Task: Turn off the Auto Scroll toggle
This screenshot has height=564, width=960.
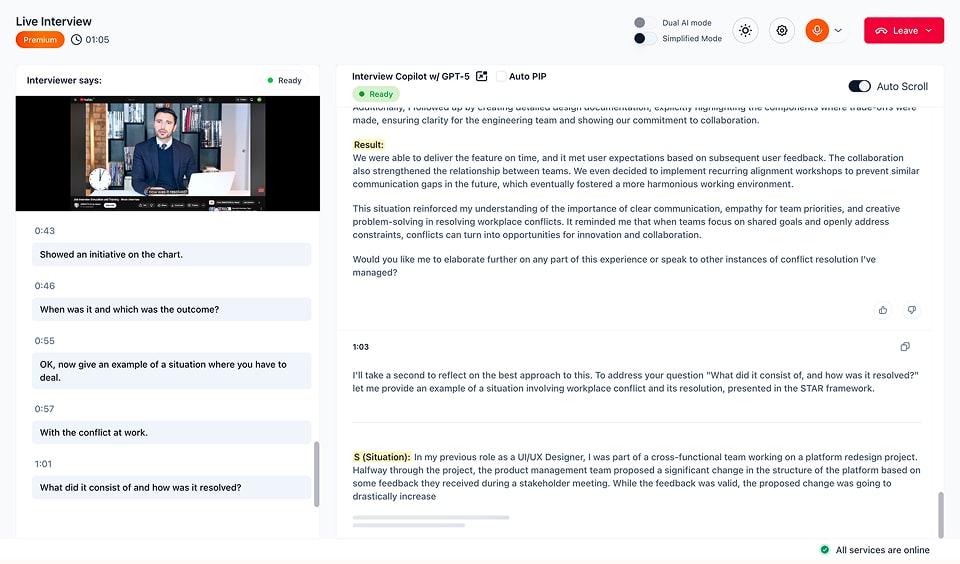Action: 859,86
